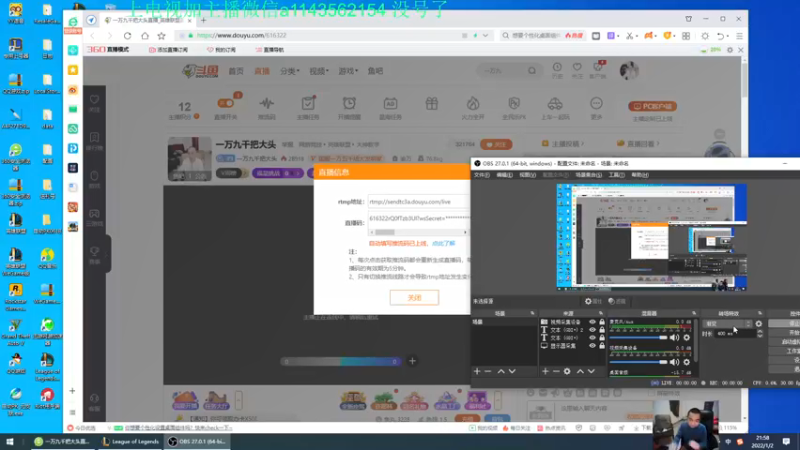This screenshot has height=450, width=800.
Task: Increase the transition duration value
Action: (760, 331)
